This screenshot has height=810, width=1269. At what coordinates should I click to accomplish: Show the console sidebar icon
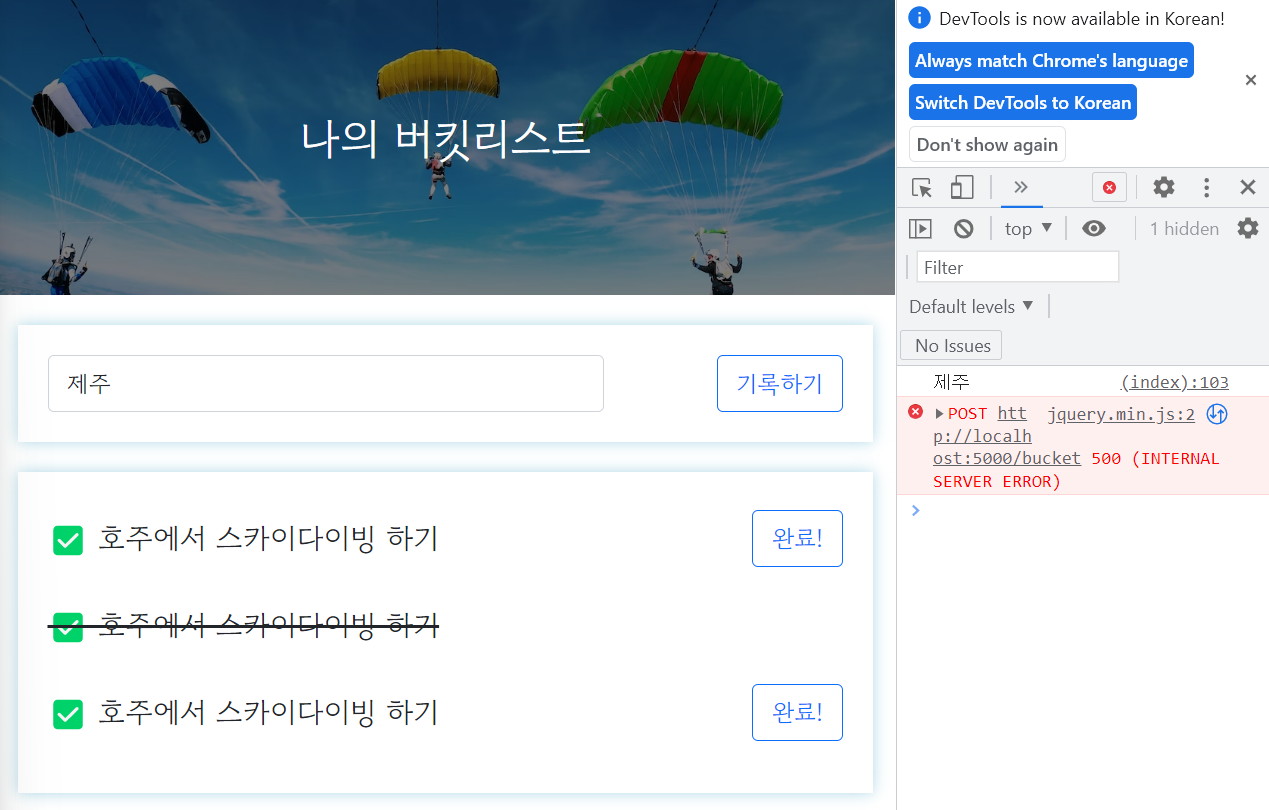(x=920, y=229)
